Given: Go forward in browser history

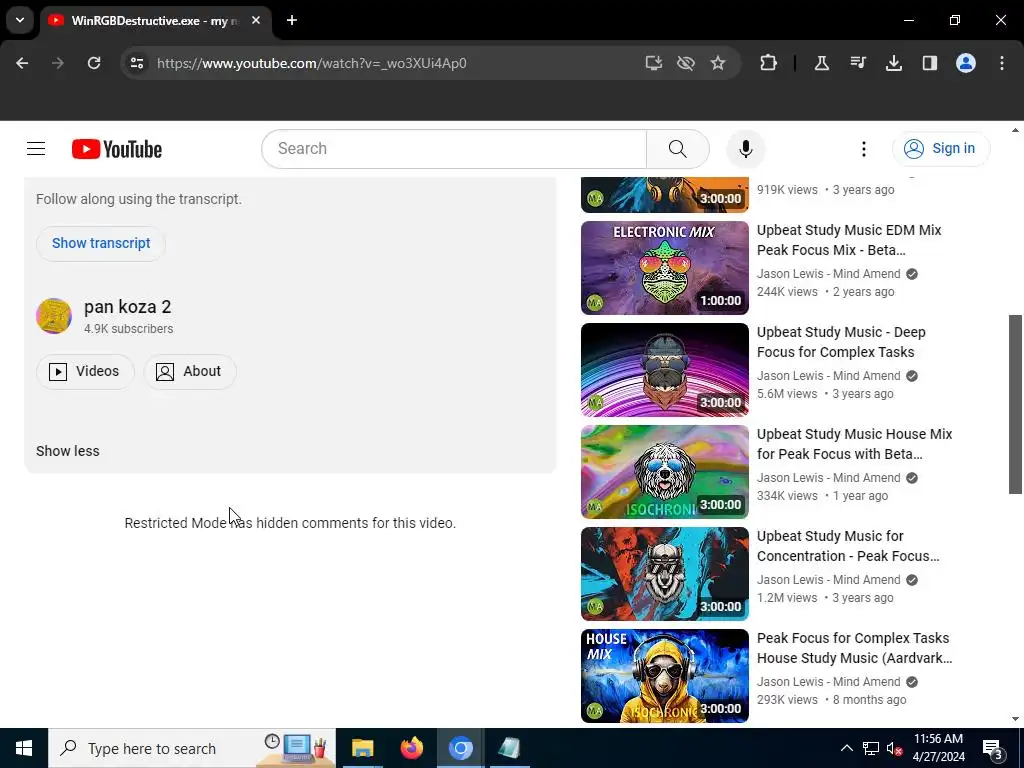Looking at the screenshot, I should tap(58, 63).
